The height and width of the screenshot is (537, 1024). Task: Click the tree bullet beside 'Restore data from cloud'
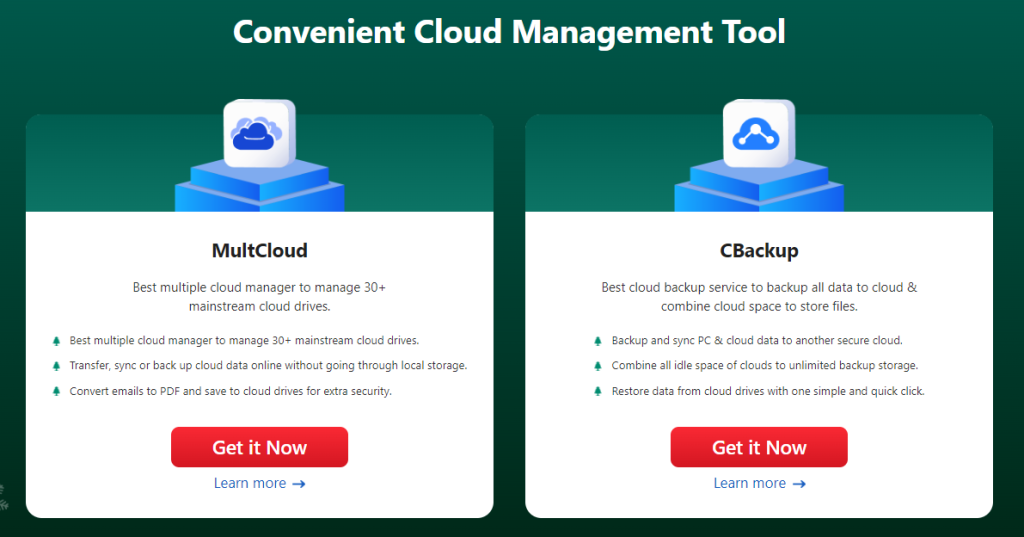[598, 391]
